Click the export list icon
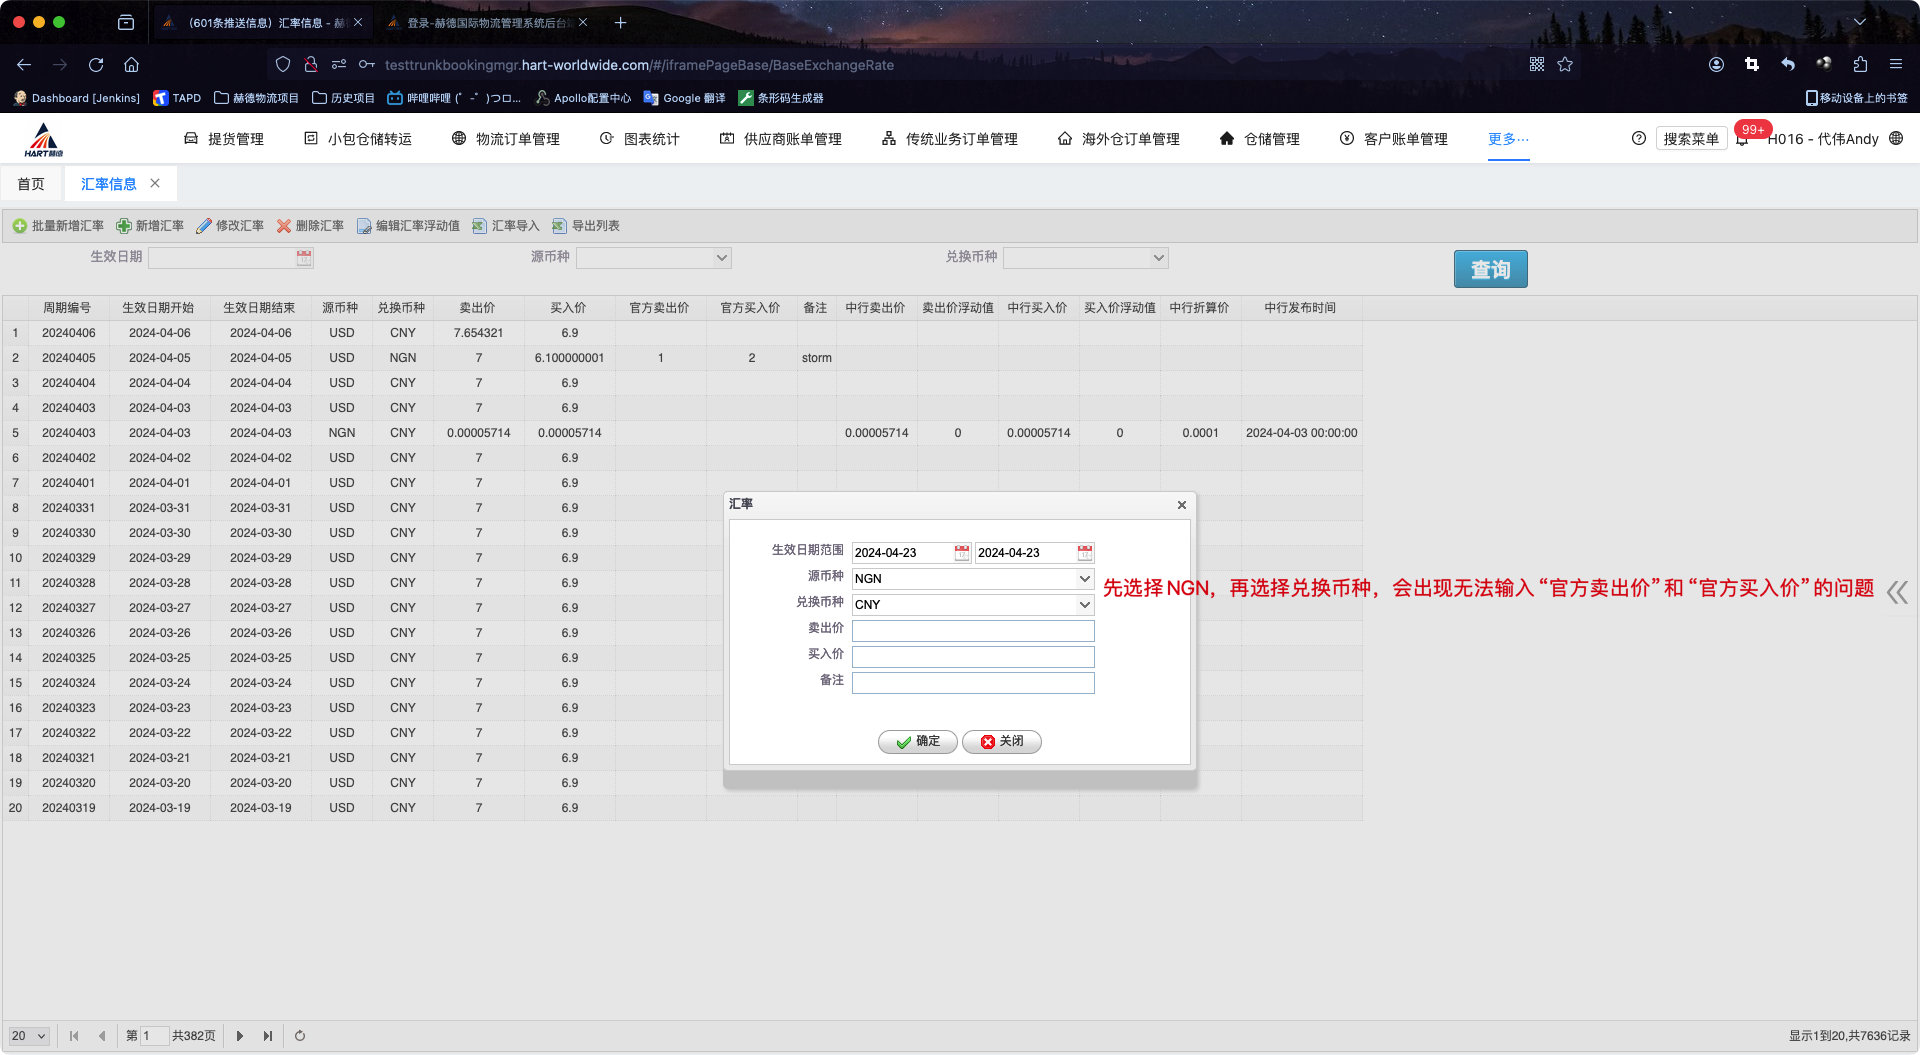 tap(560, 226)
